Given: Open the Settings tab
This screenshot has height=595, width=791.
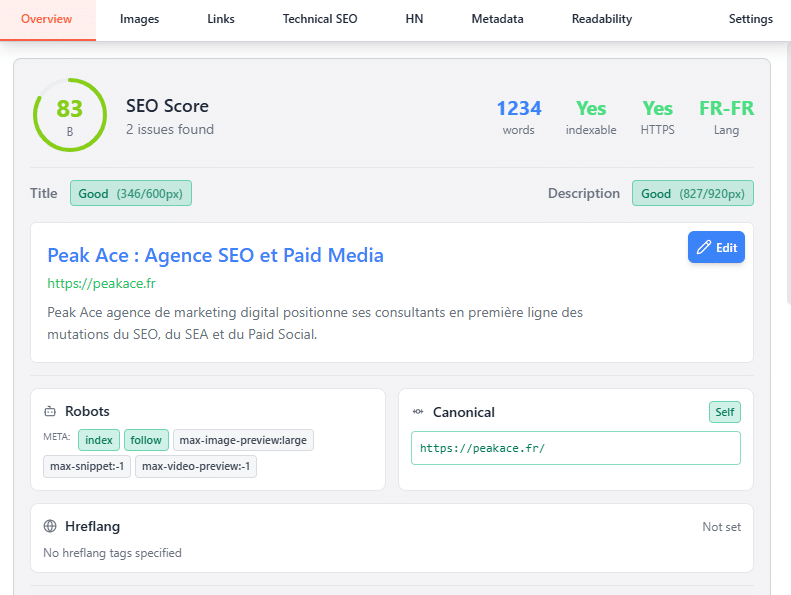Looking at the screenshot, I should point(751,19).
